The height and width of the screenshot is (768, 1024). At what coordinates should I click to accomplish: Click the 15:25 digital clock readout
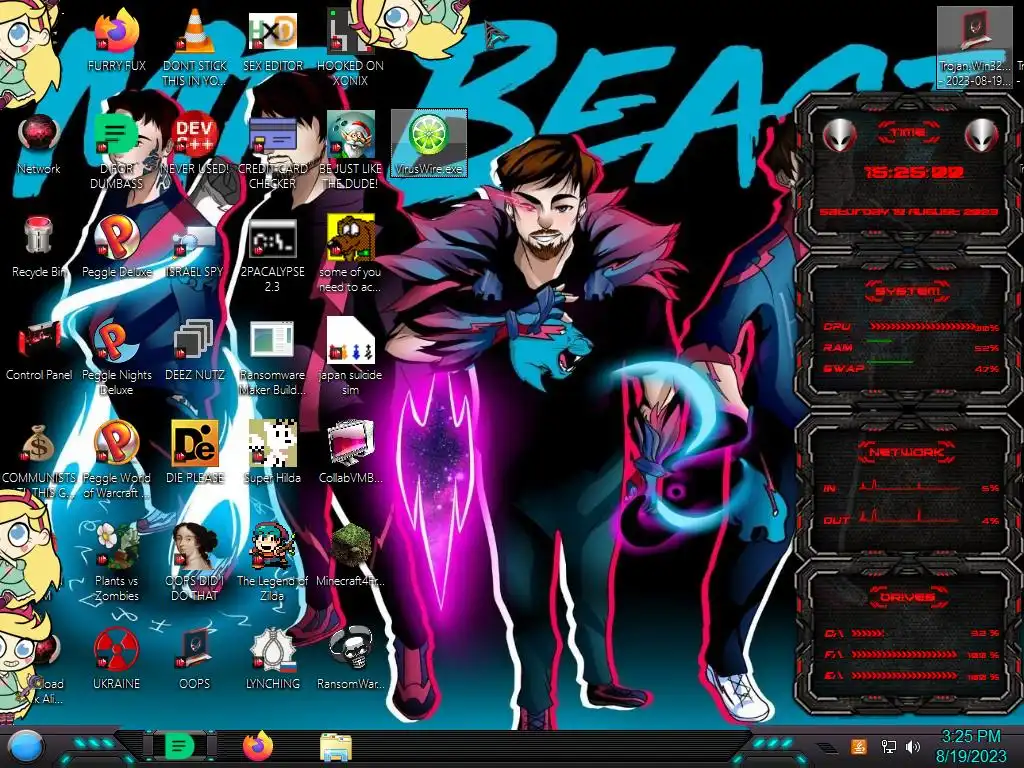[913, 172]
